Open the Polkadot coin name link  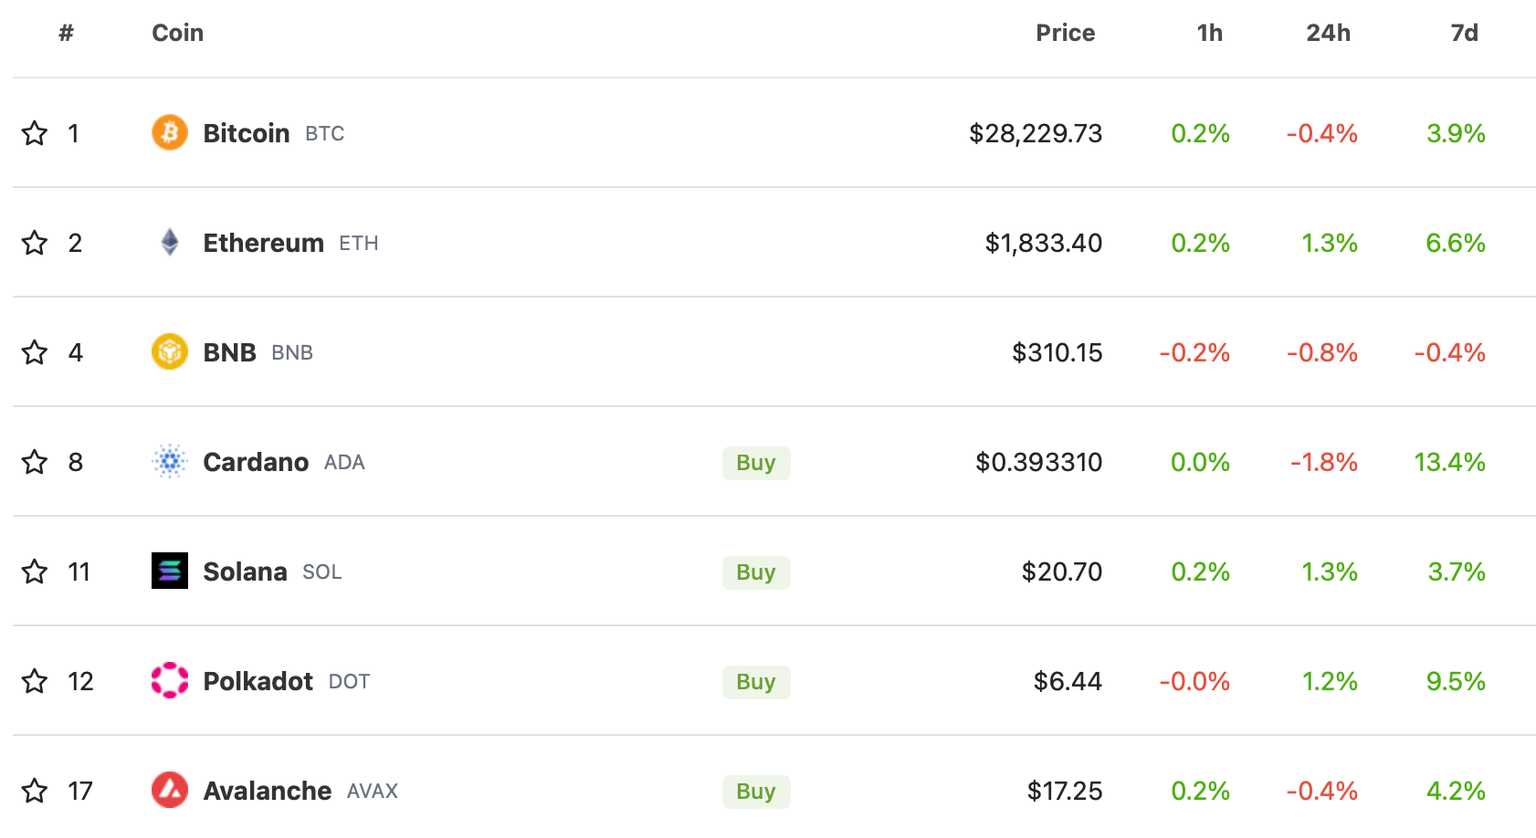[x=258, y=681]
